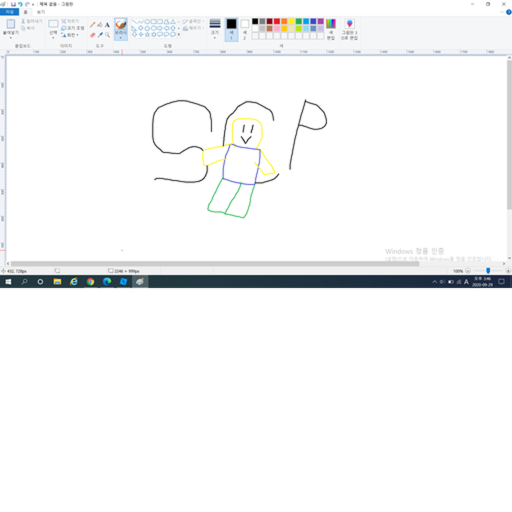Click the zoom slider handle
The image size is (512, 512).
tap(488, 271)
